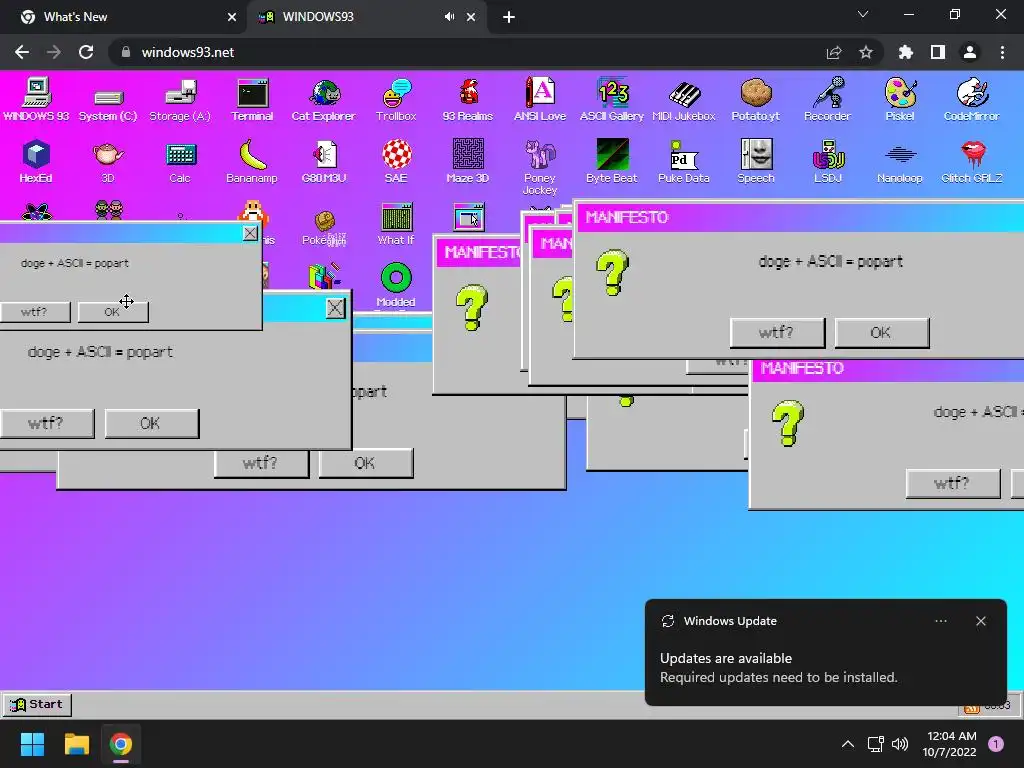This screenshot has height=768, width=1024.
Task: Launch the ANSI Love icon
Action: click(x=540, y=100)
